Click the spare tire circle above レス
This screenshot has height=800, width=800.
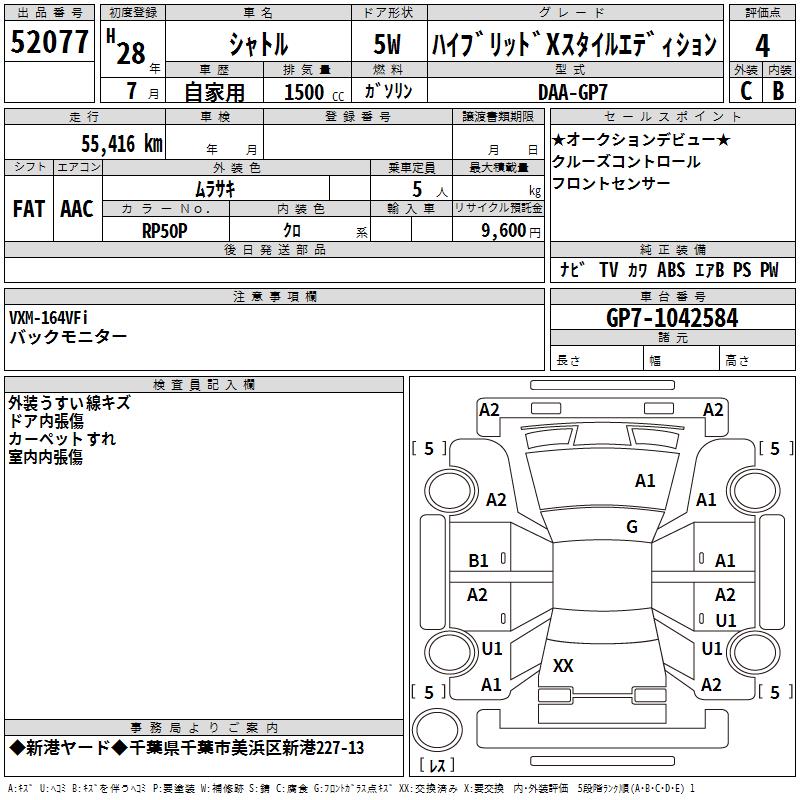(x=437, y=730)
